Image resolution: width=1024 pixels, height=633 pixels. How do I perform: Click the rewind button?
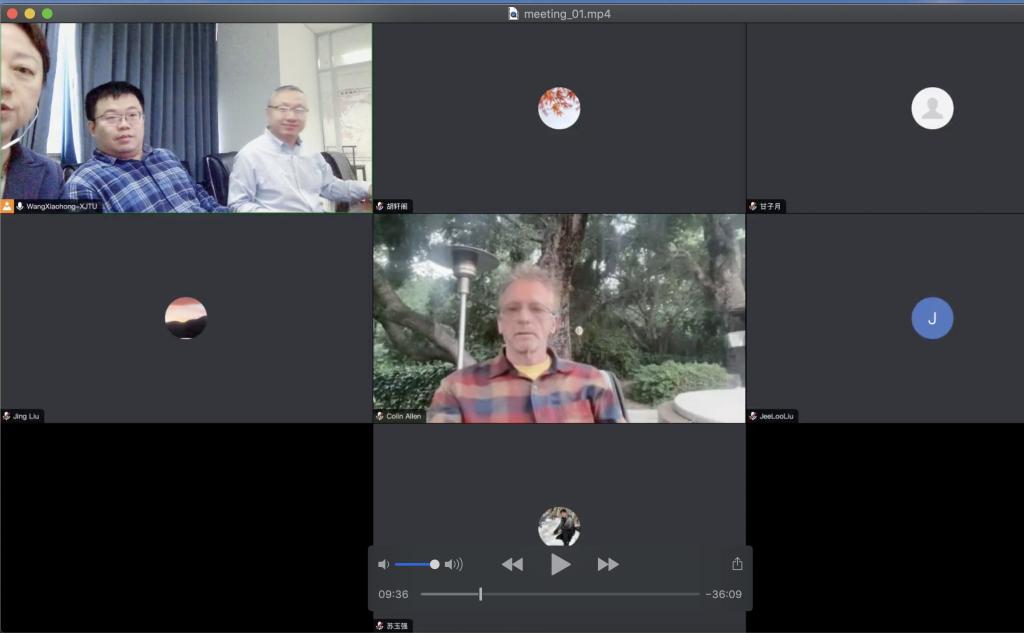pos(512,564)
